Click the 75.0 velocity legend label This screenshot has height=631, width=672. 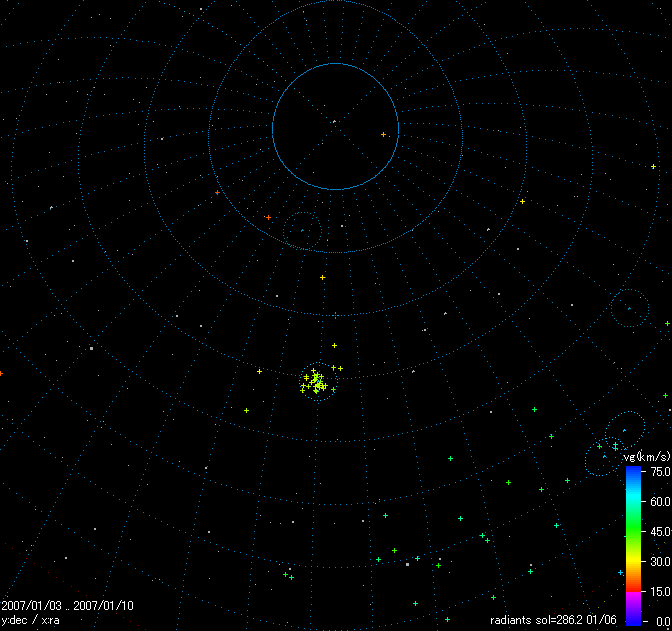660,472
